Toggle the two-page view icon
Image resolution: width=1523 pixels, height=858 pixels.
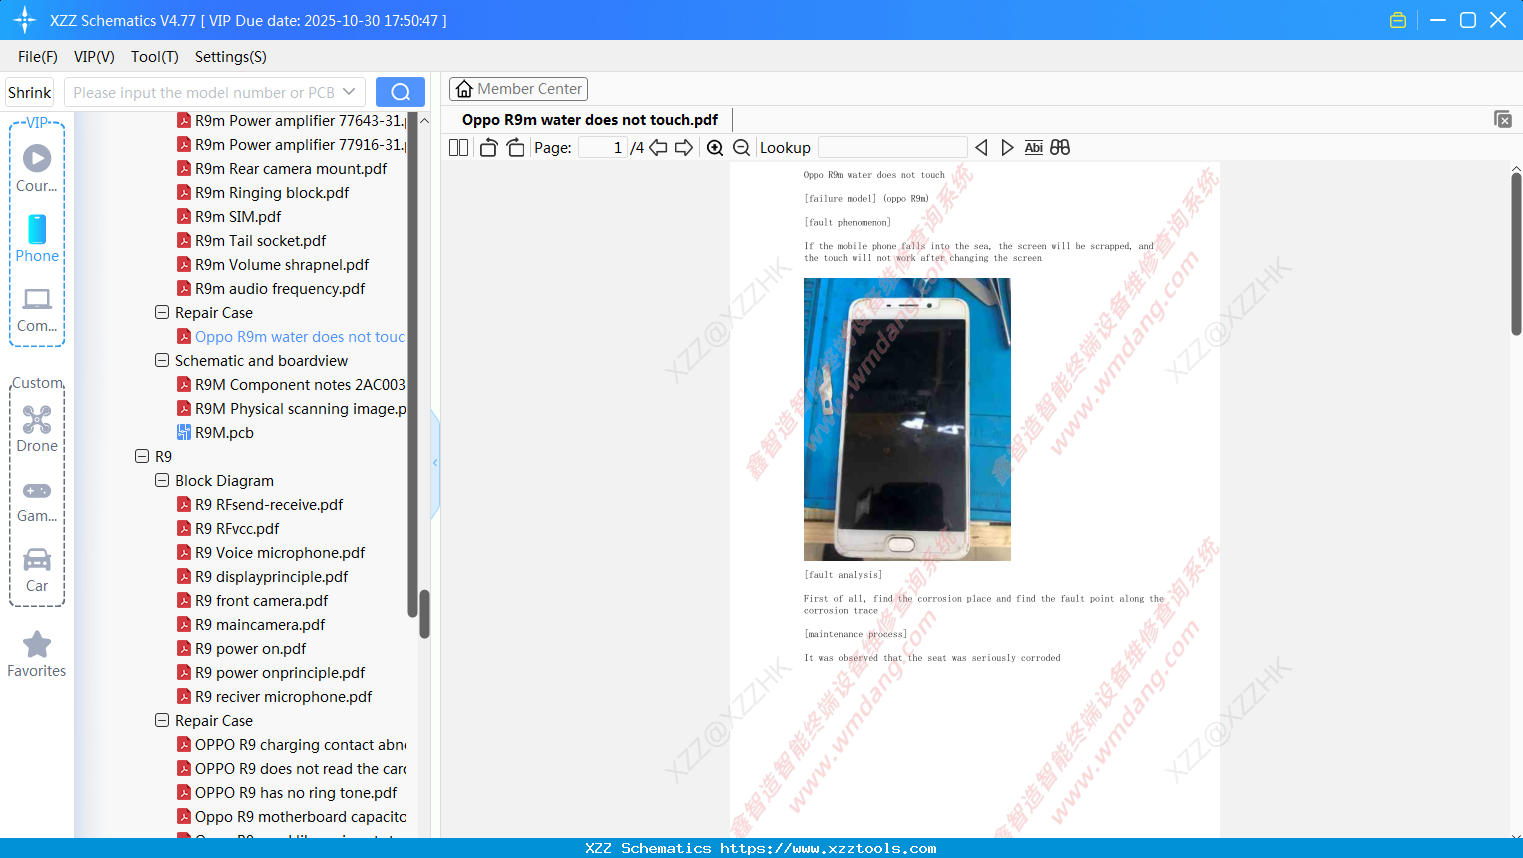tap(458, 148)
